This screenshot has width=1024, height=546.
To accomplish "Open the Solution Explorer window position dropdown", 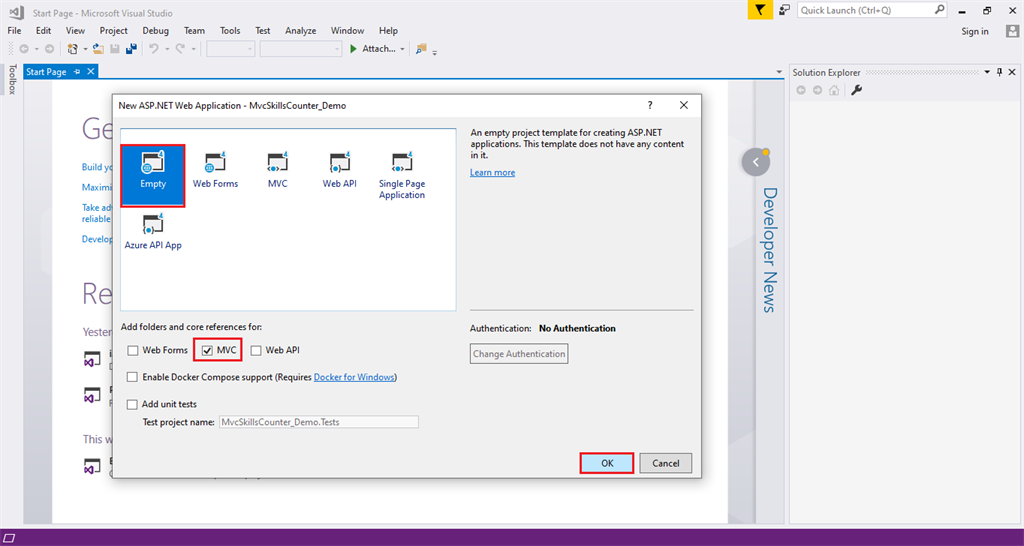I will (987, 72).
